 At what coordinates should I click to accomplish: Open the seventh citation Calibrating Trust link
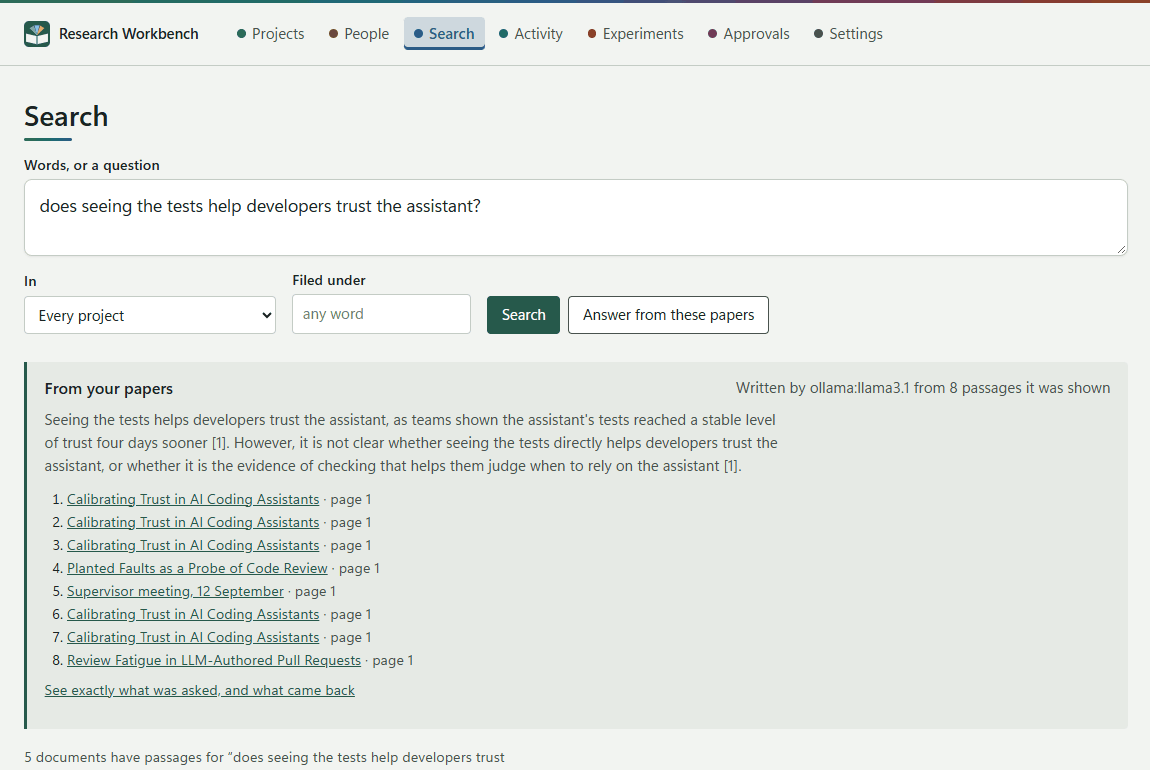pyautogui.click(x=193, y=637)
